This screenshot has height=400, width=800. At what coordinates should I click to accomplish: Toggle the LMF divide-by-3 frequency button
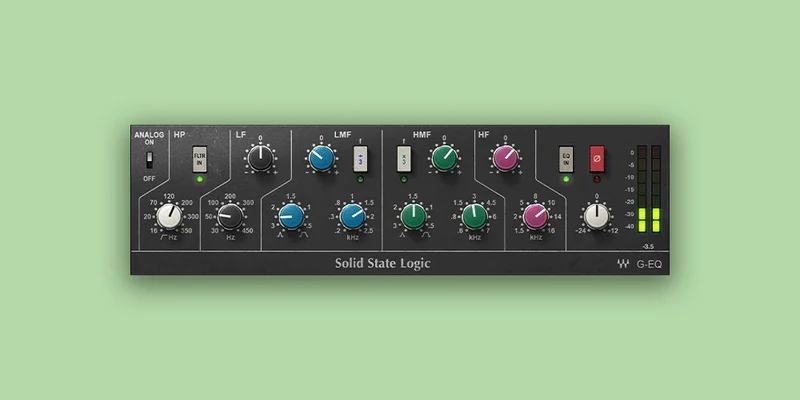[x=360, y=159]
